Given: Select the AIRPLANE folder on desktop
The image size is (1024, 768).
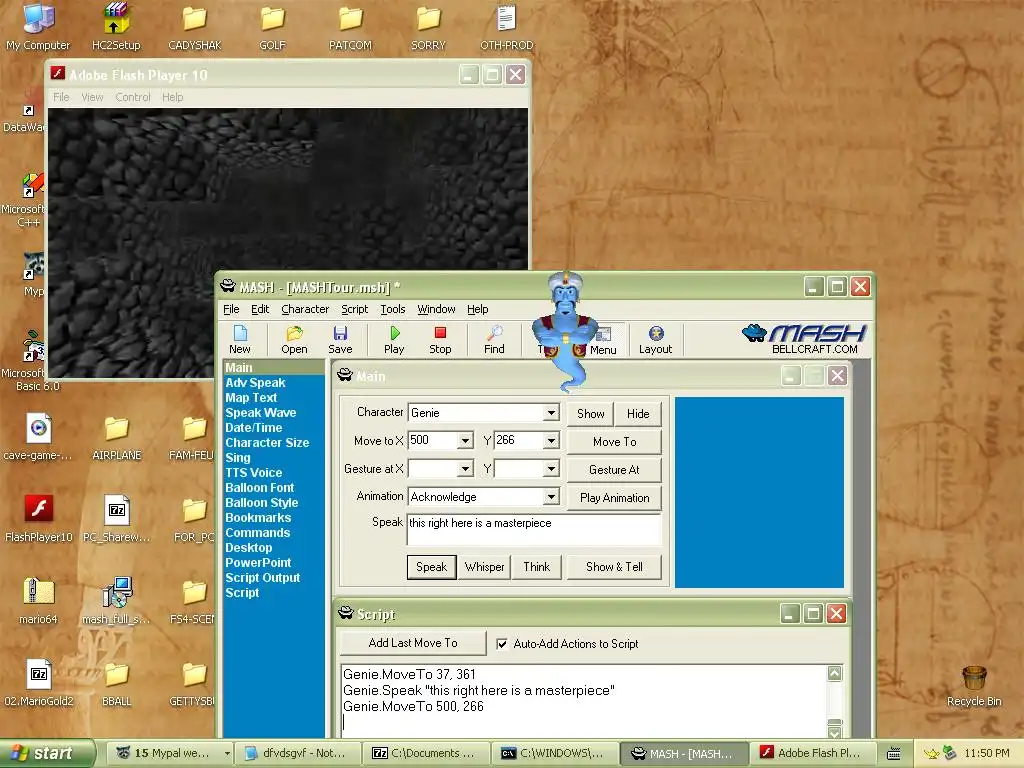Looking at the screenshot, I should [116, 437].
